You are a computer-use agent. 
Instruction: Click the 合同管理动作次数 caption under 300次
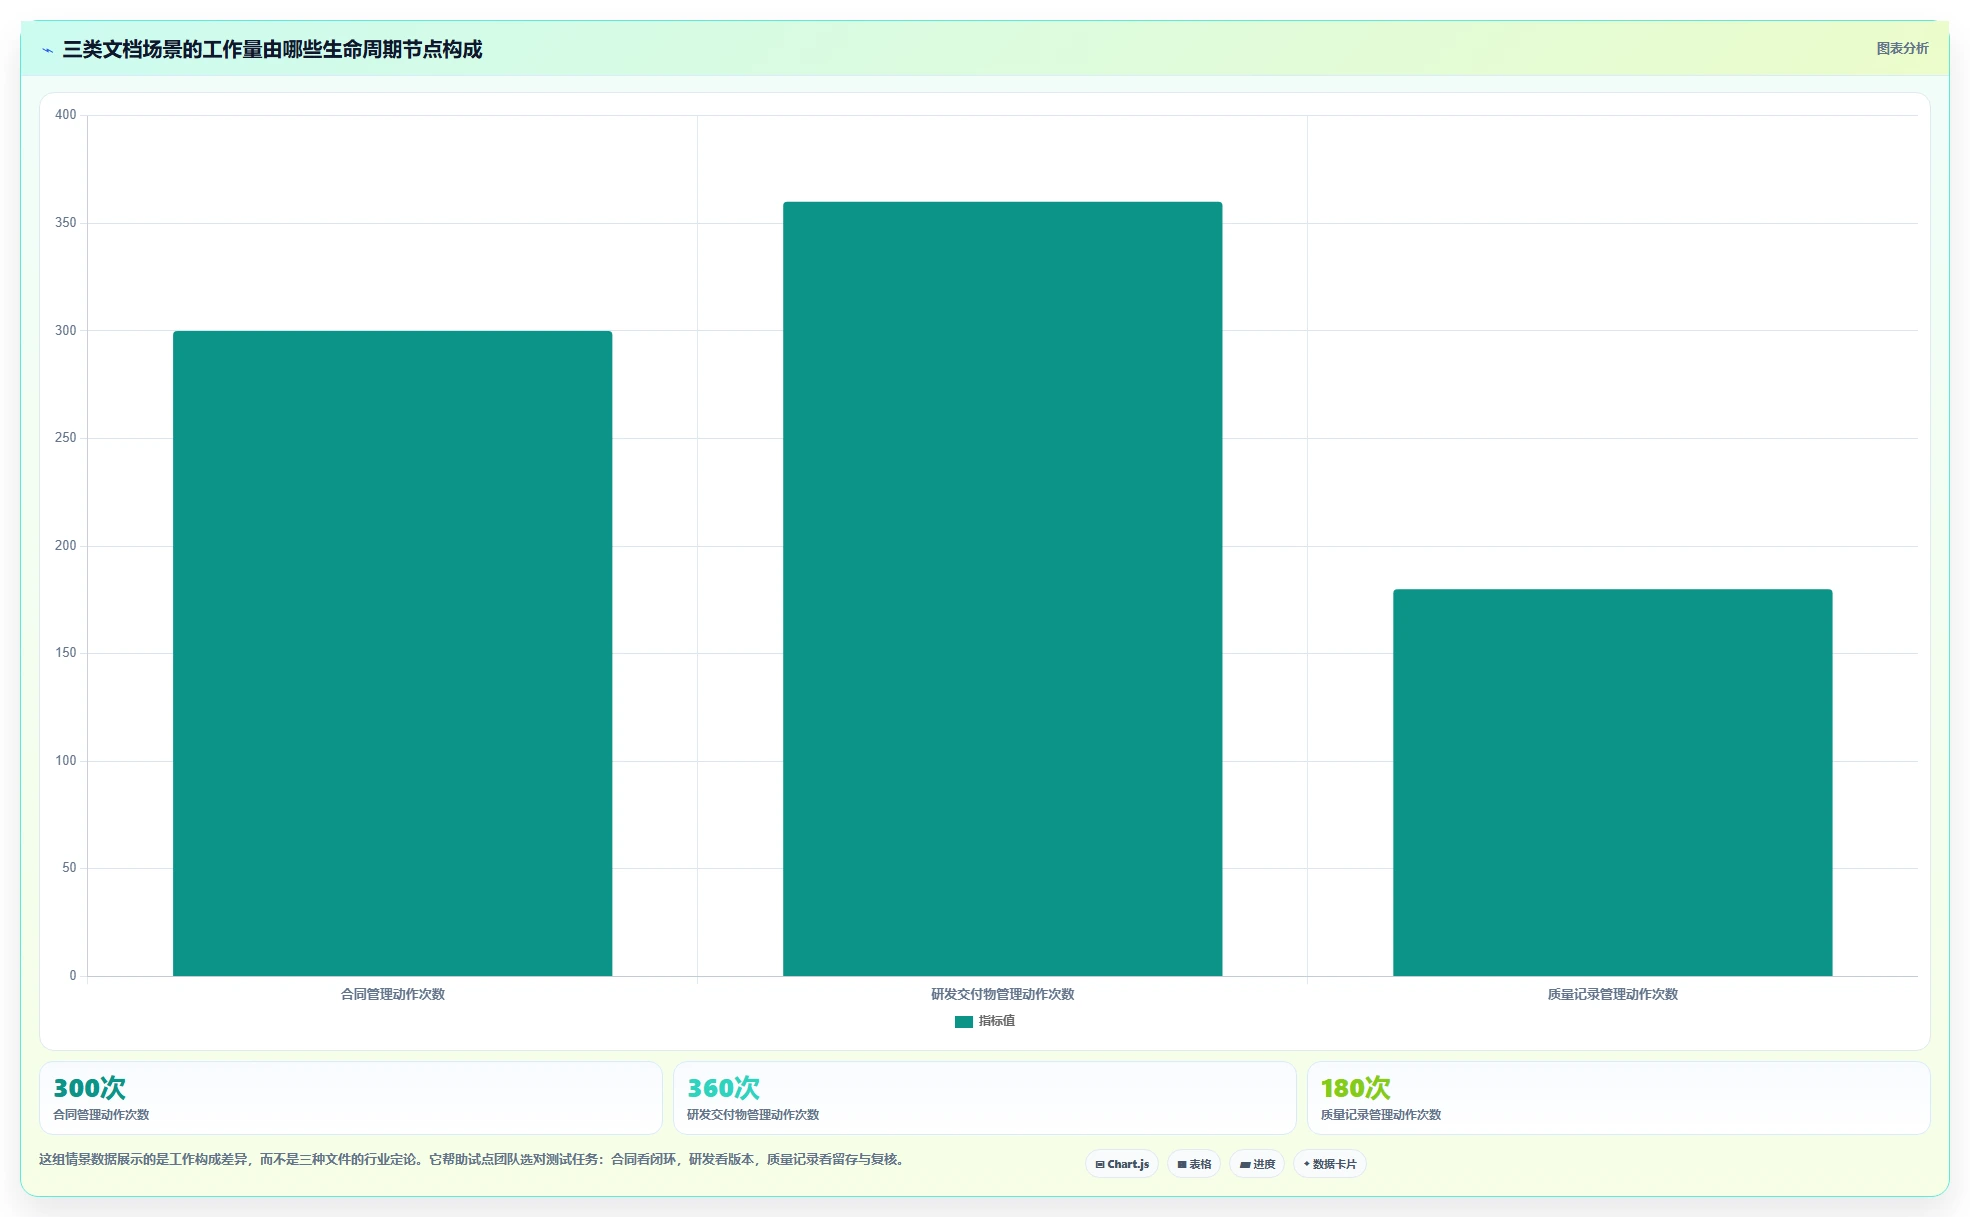(x=101, y=1115)
